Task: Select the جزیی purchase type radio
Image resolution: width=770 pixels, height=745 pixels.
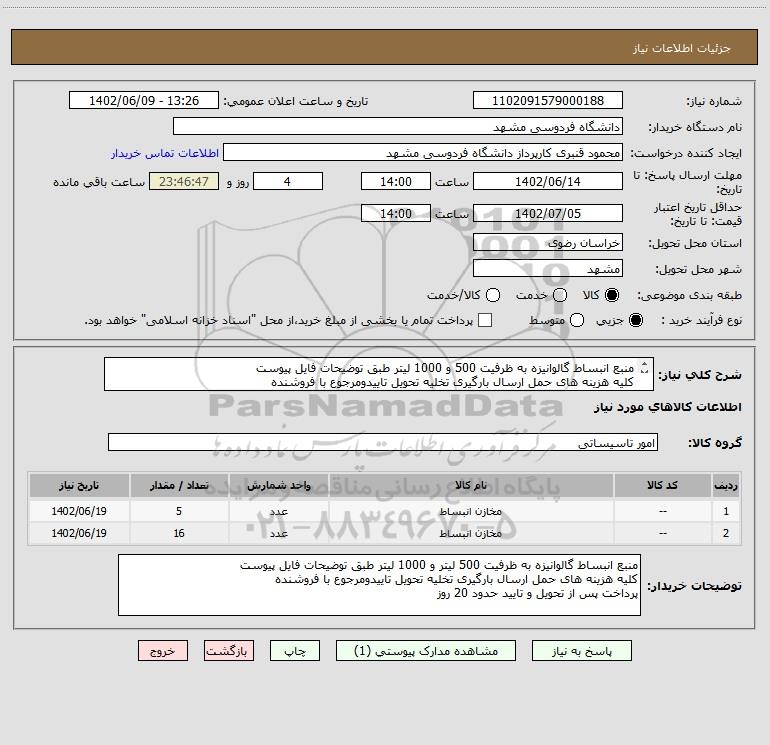Action: [636, 320]
